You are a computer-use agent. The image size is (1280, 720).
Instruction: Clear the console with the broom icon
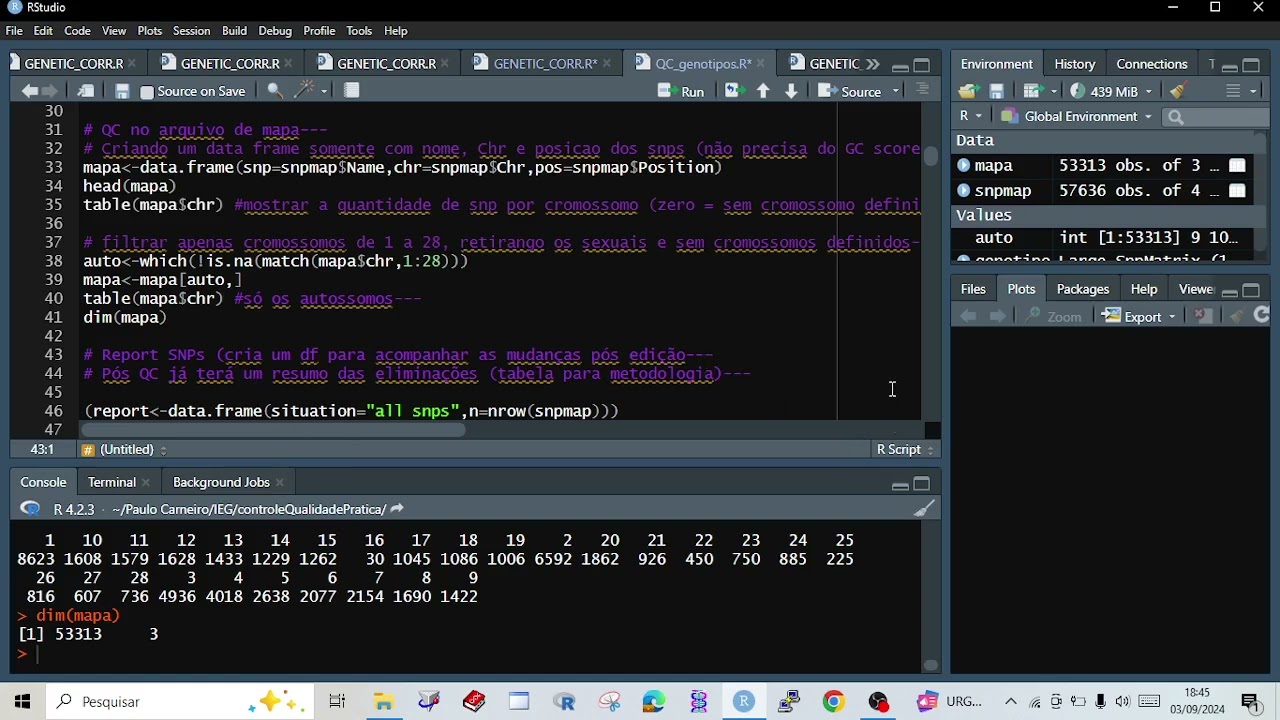click(x=924, y=509)
